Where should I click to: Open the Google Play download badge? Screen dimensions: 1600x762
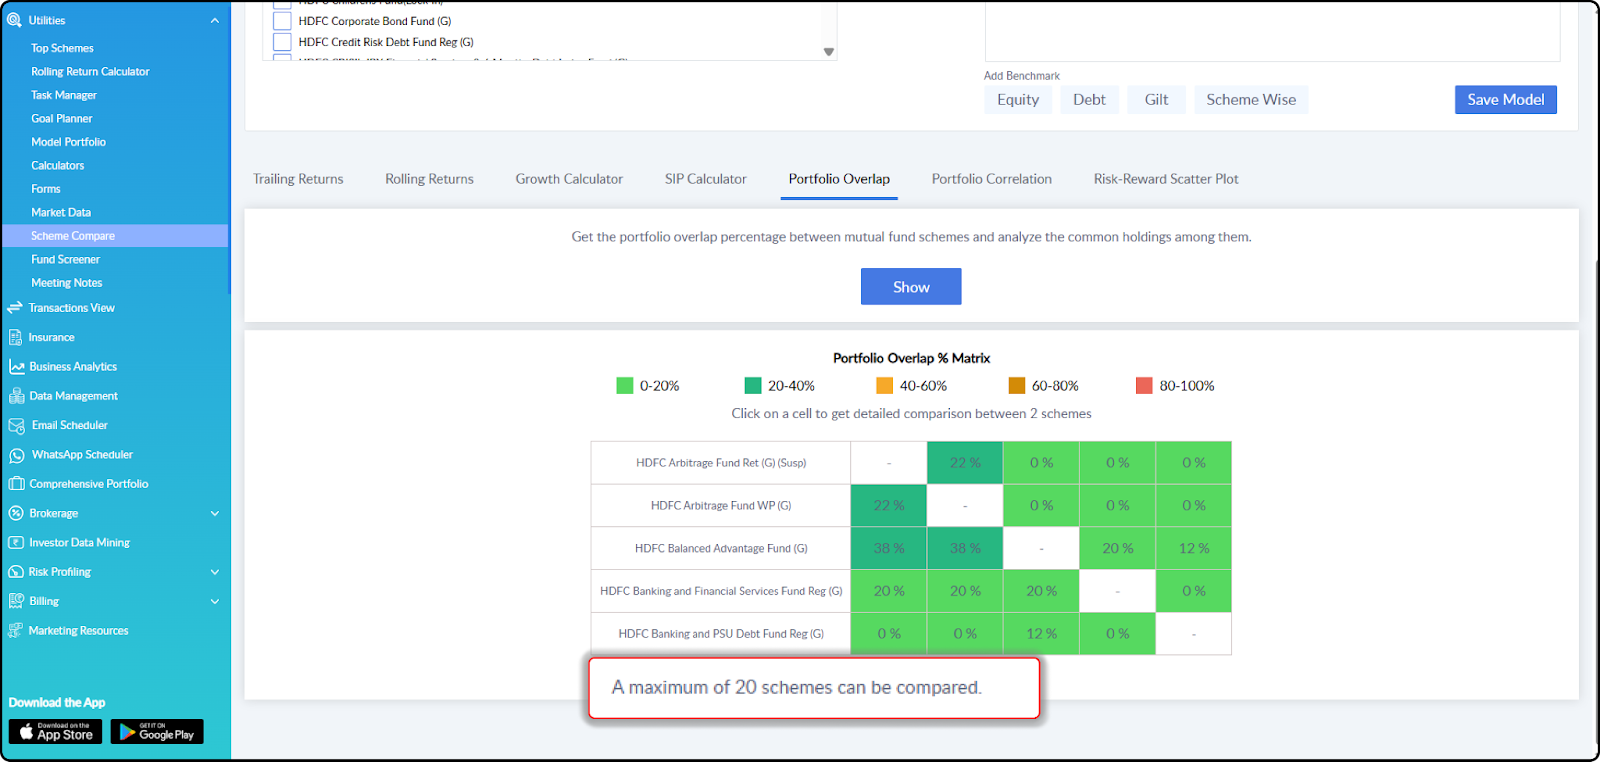[157, 732]
